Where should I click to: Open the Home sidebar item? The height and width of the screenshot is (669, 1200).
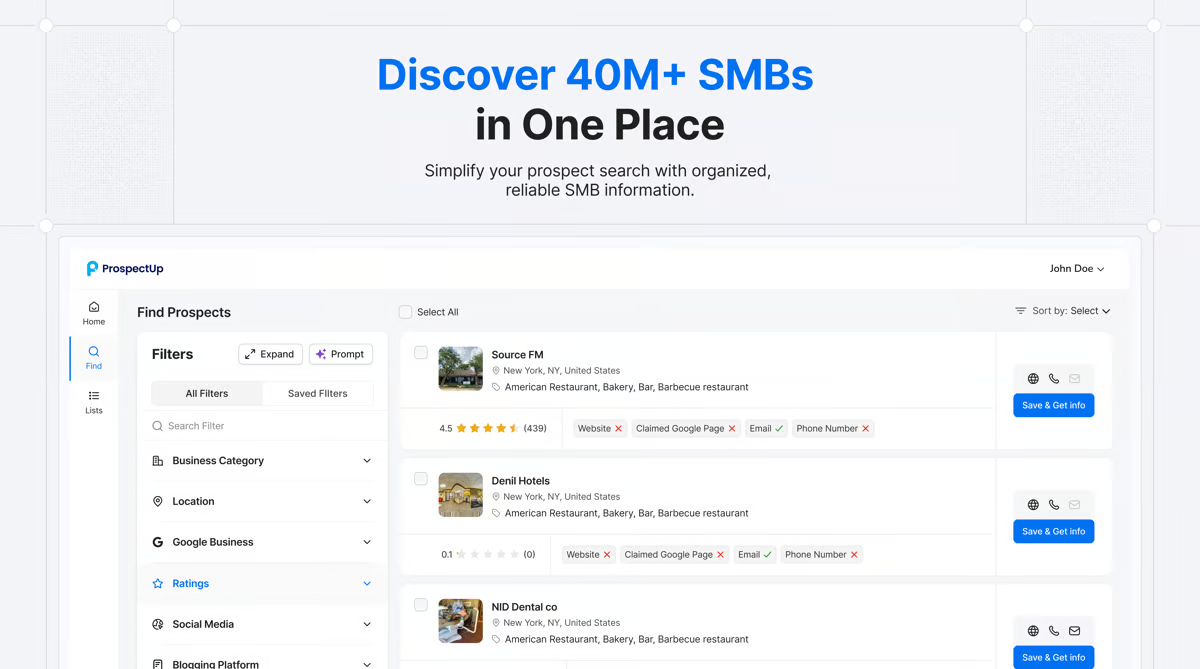coord(94,313)
